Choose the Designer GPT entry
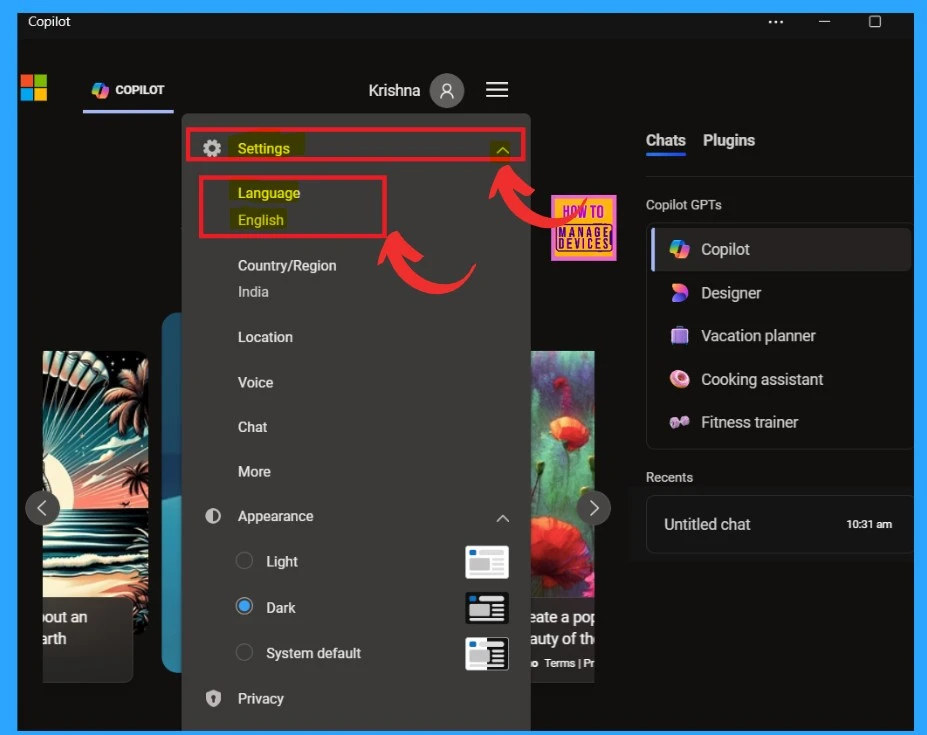Viewport: 927px width, 735px height. [781, 293]
